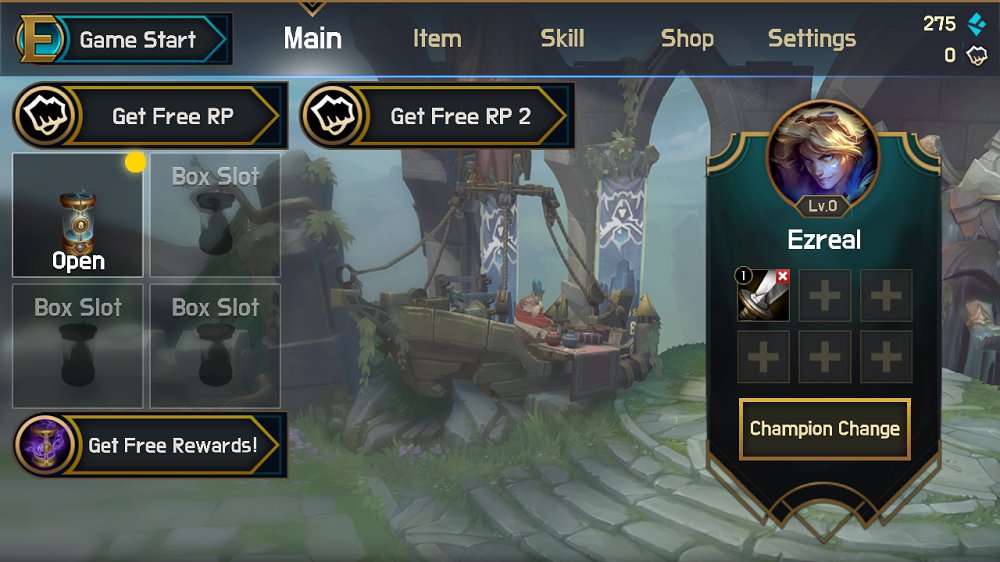Open the Settings tab
1000x562 pixels.
[x=812, y=39]
